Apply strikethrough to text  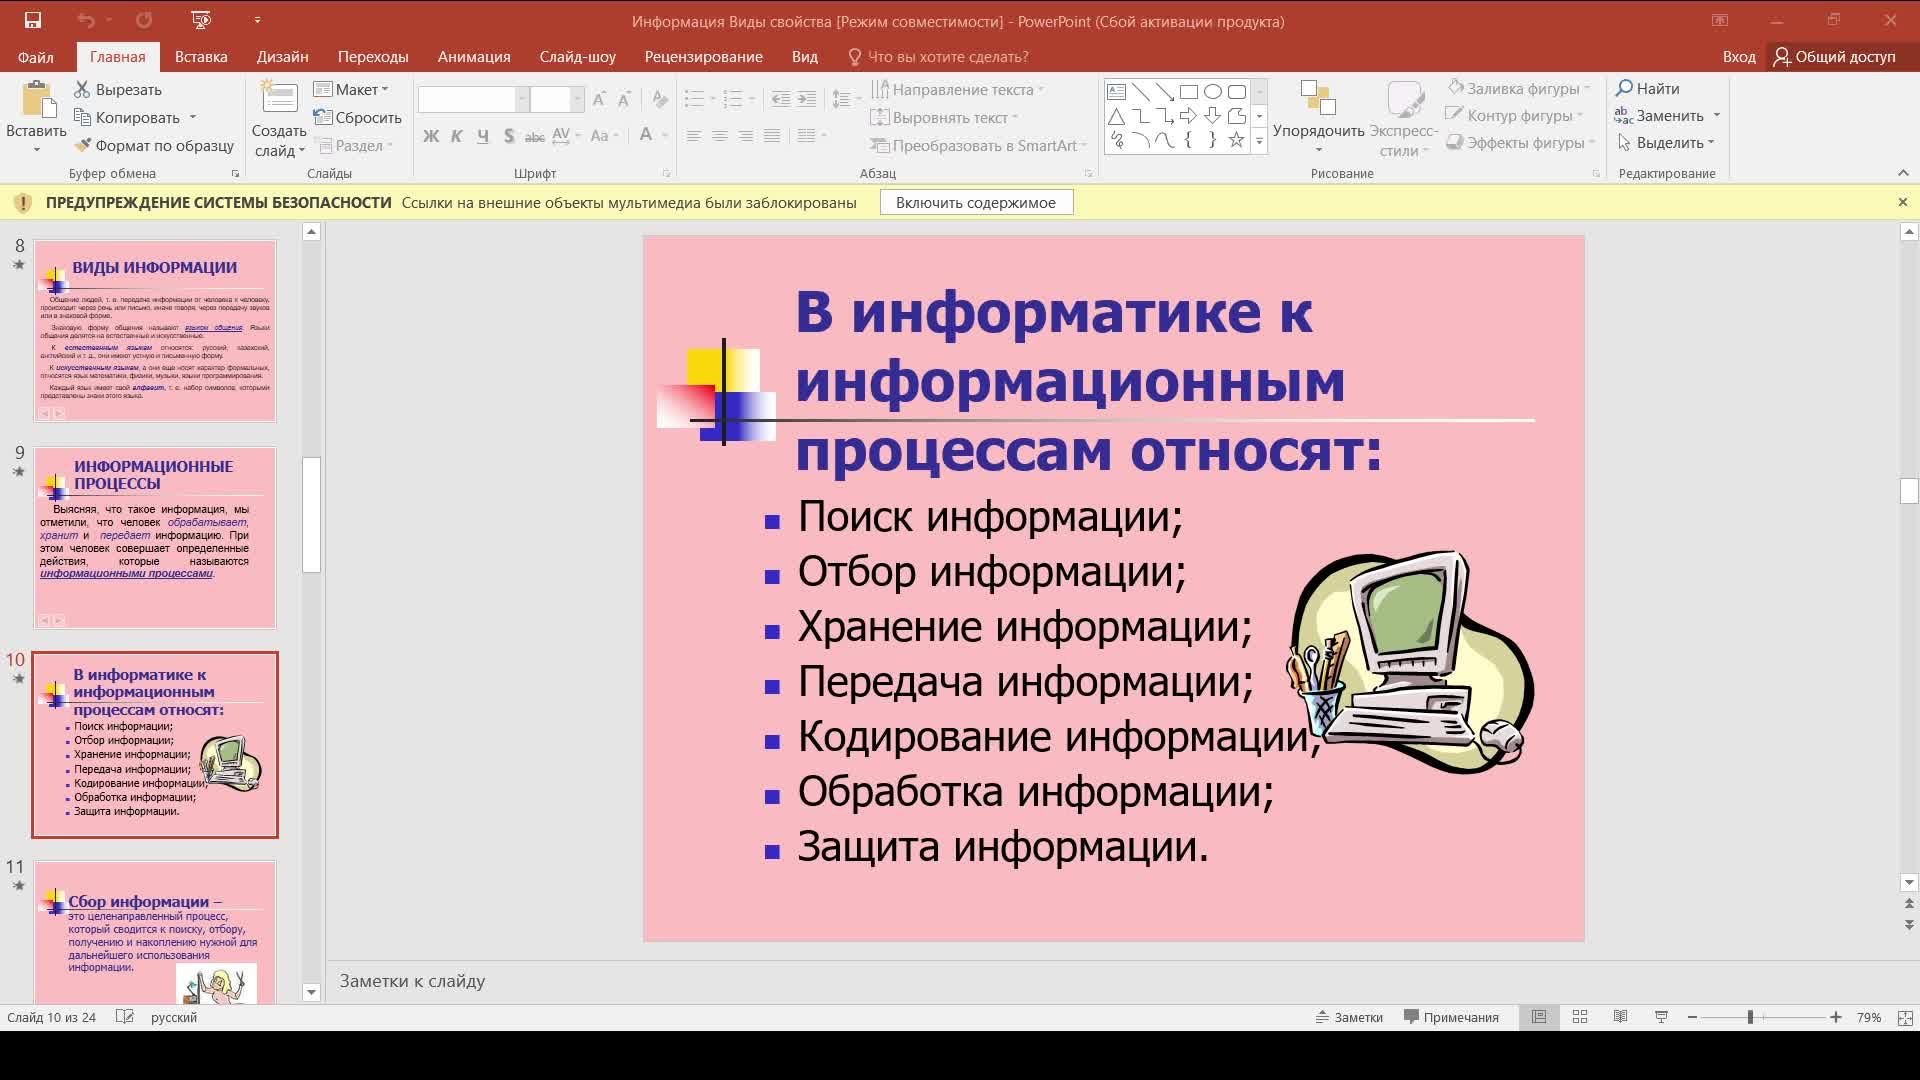pos(535,136)
